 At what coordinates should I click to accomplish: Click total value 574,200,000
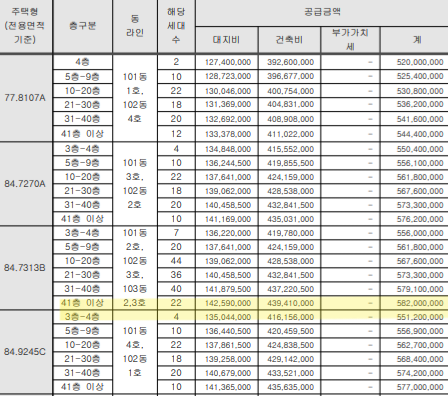(420, 373)
